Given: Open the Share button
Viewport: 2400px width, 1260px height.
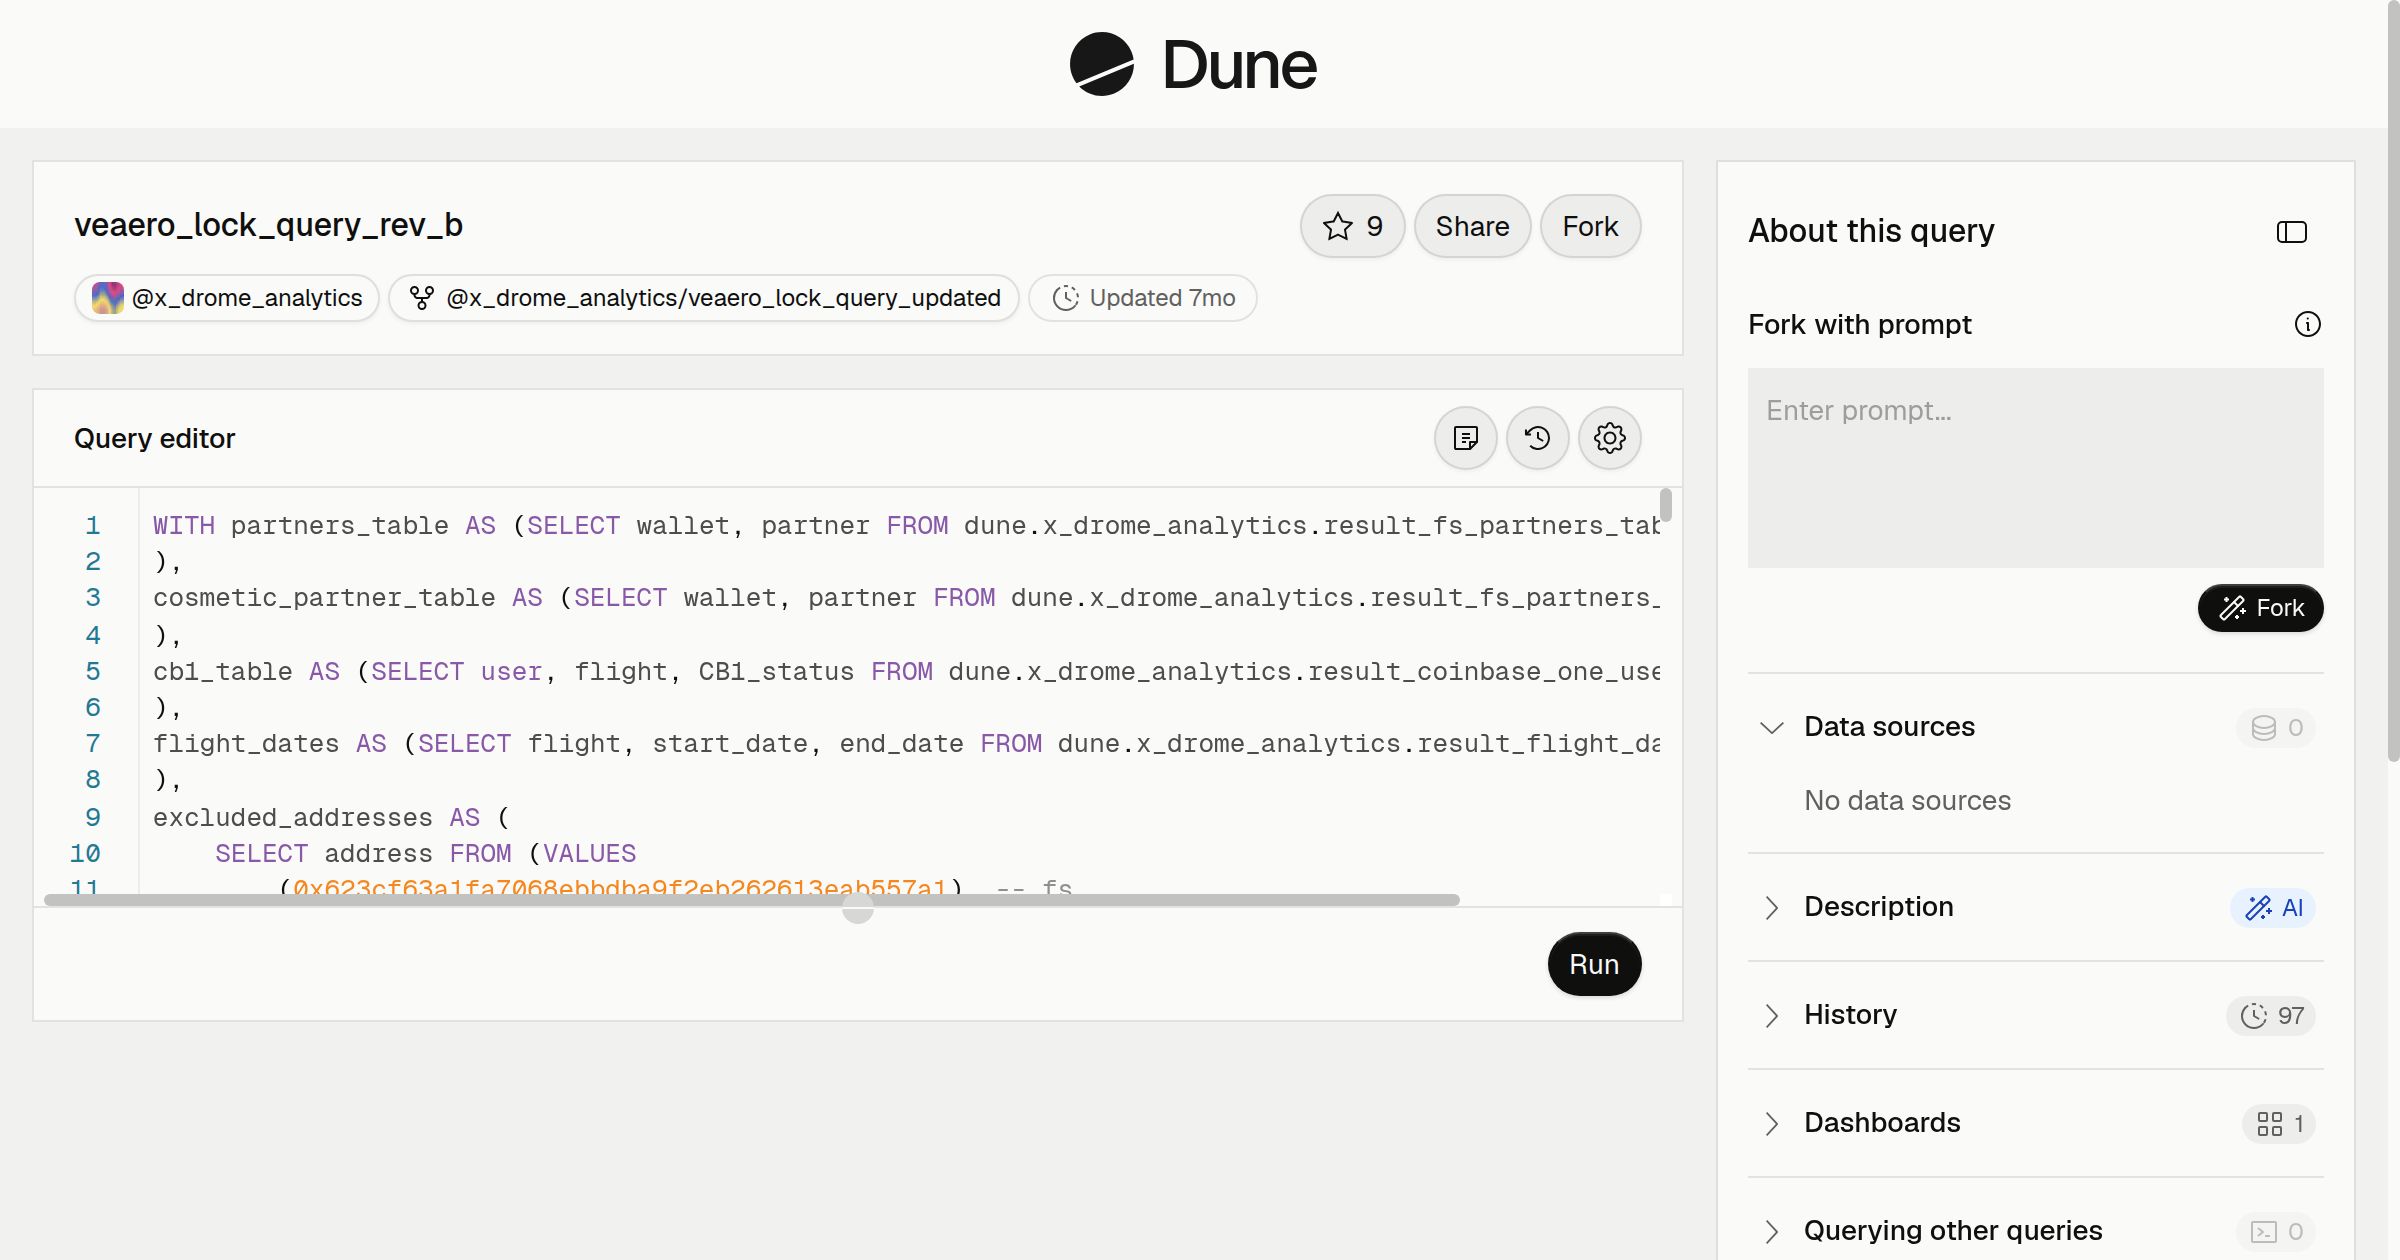Looking at the screenshot, I should (1472, 226).
